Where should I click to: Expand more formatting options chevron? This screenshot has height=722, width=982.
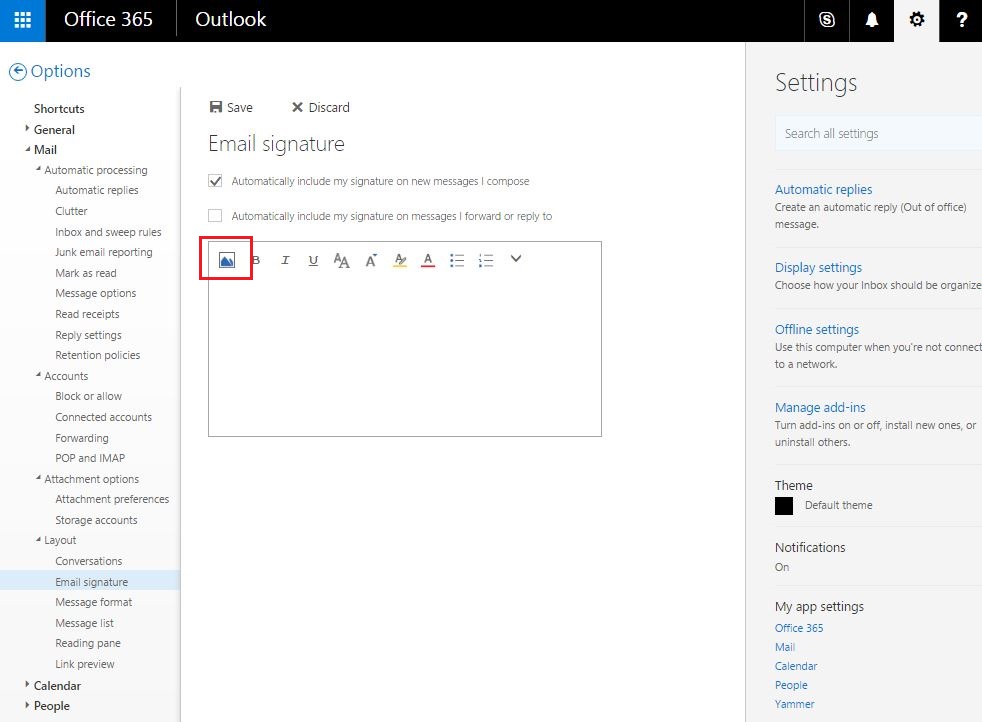[515, 258]
